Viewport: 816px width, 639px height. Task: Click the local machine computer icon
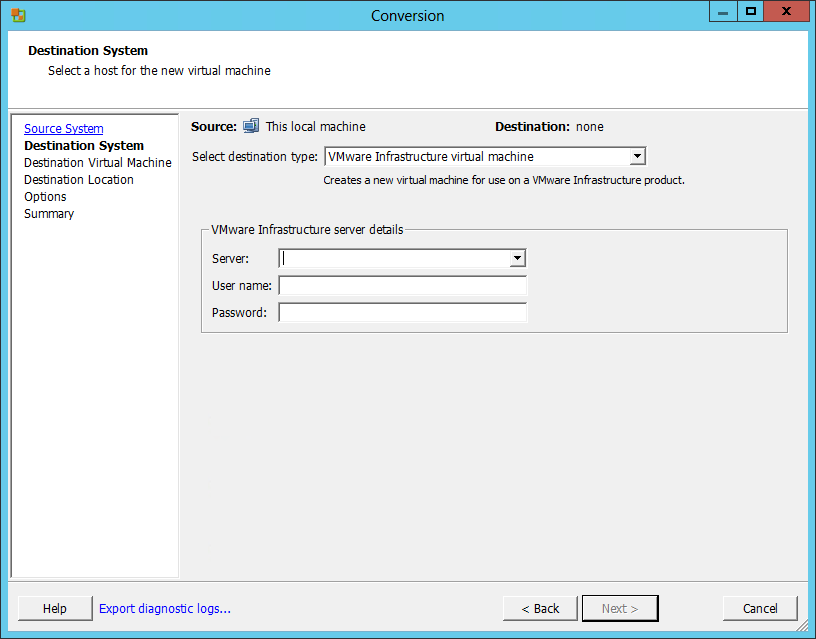(251, 126)
